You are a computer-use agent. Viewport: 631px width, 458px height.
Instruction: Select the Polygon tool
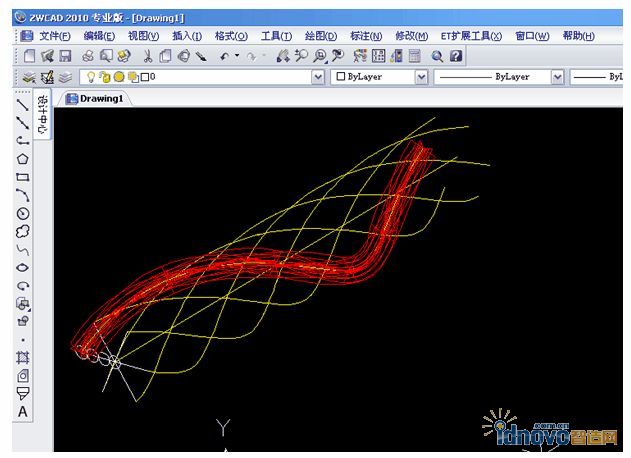pyautogui.click(x=23, y=159)
